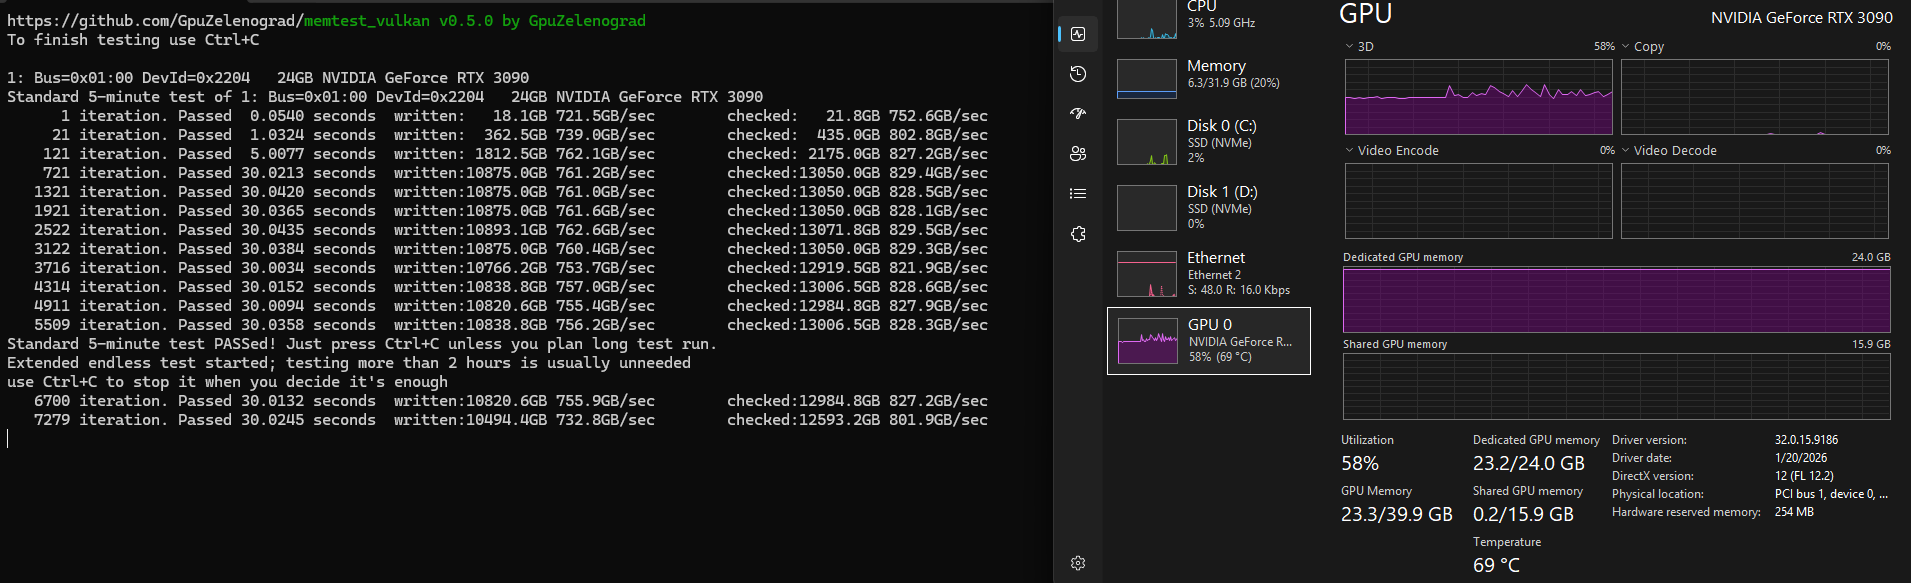Image resolution: width=1911 pixels, height=583 pixels.
Task: Click the Dedicated GPU memory graph
Action: click(x=1617, y=300)
